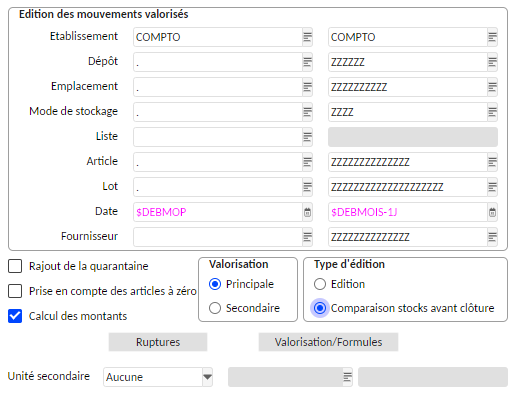
Task: Open lookup list for Liste field
Action: click(x=307, y=137)
